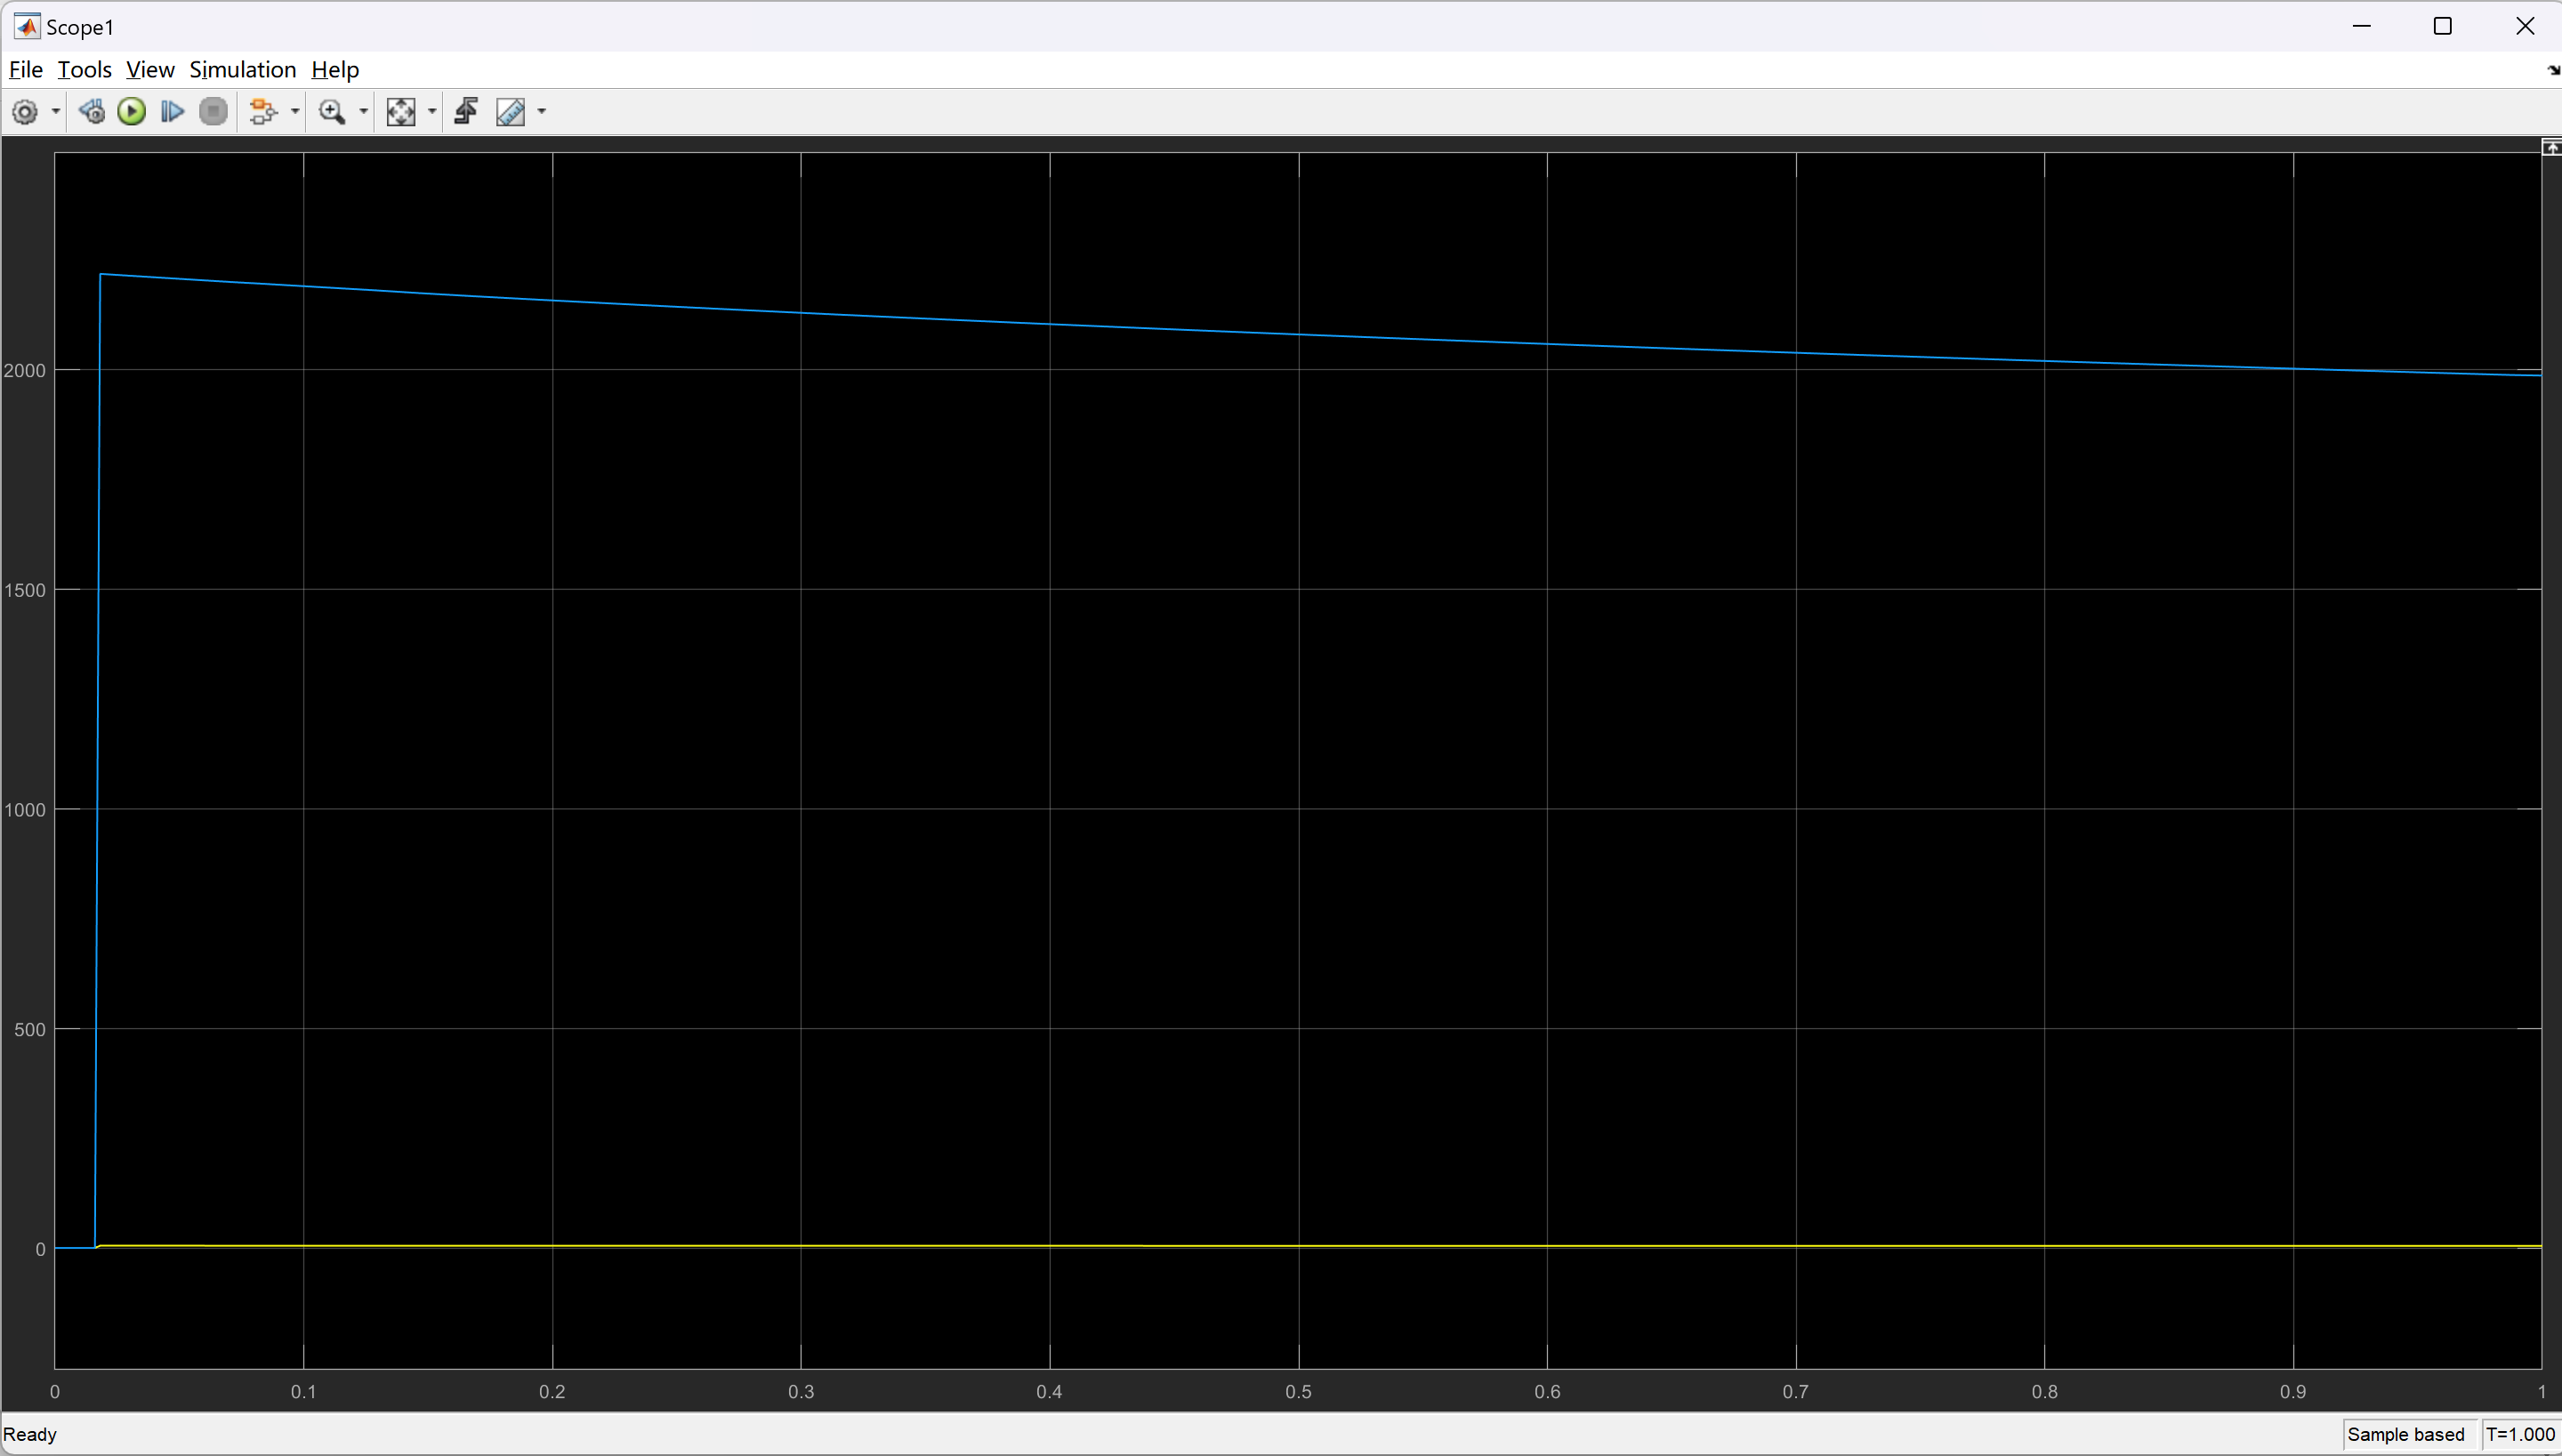
Task: Click the Scale Axes Limits icon
Action: 401,112
